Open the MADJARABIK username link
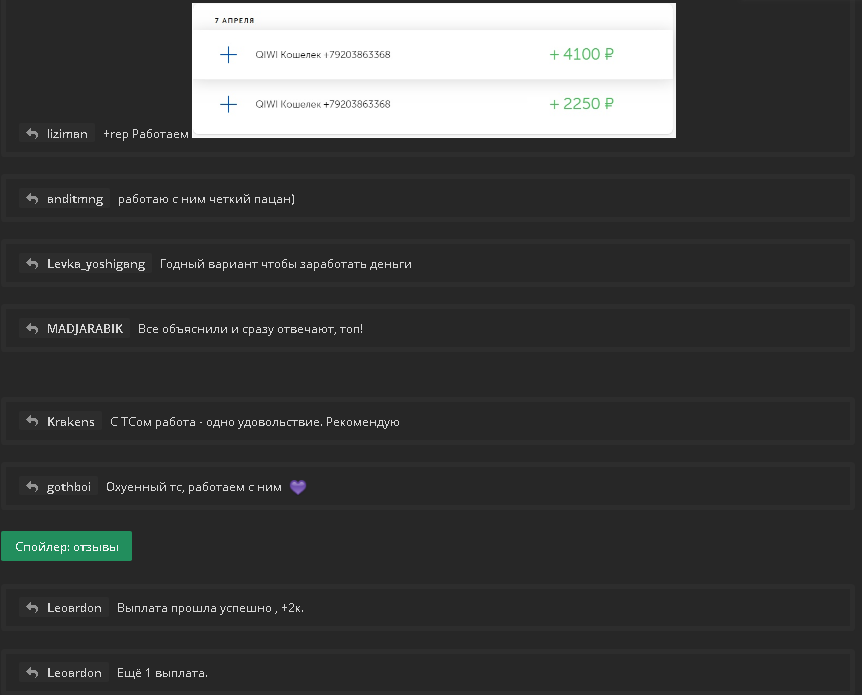 click(85, 329)
